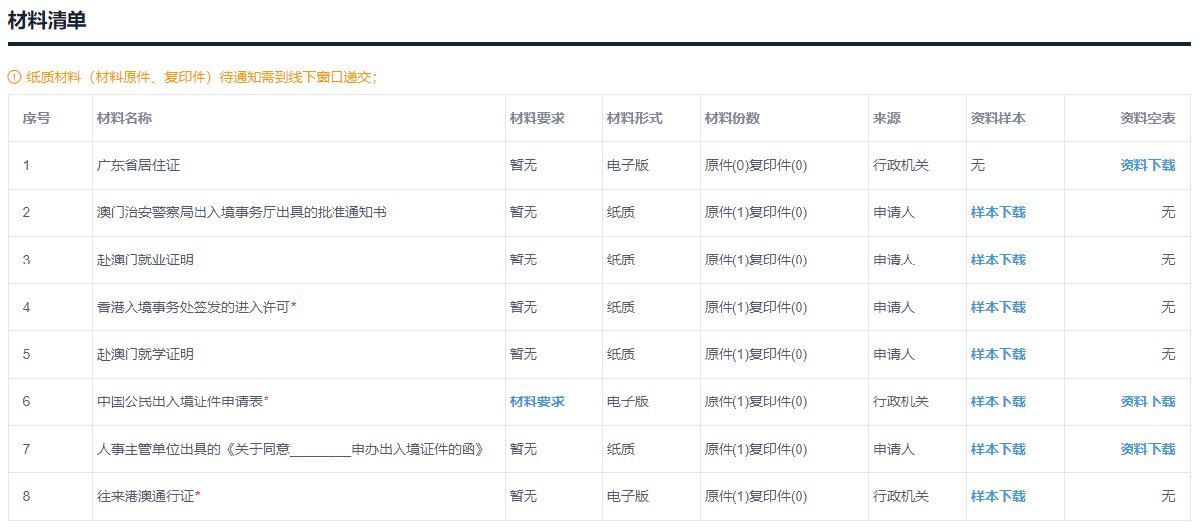Select 香港入境事务处签发的进入许可 material name

[194, 307]
